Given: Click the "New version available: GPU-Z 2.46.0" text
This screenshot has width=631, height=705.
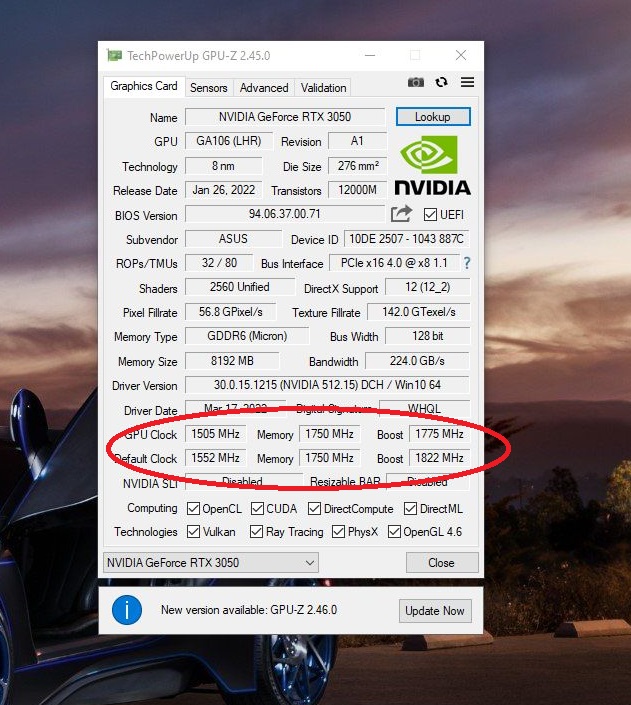Looking at the screenshot, I should point(249,610).
